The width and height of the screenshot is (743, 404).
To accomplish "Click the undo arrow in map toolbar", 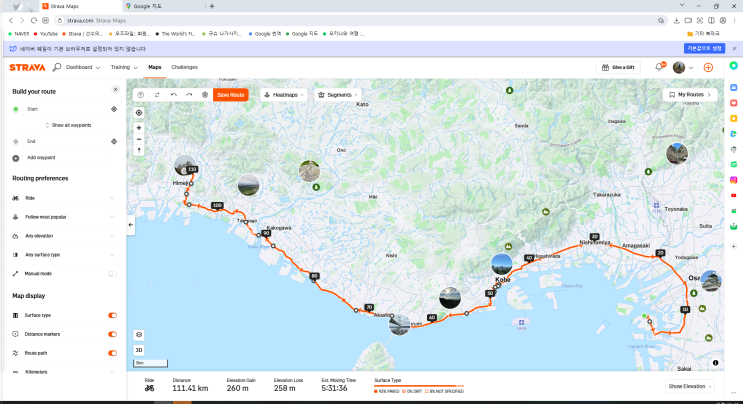I will pos(172,94).
